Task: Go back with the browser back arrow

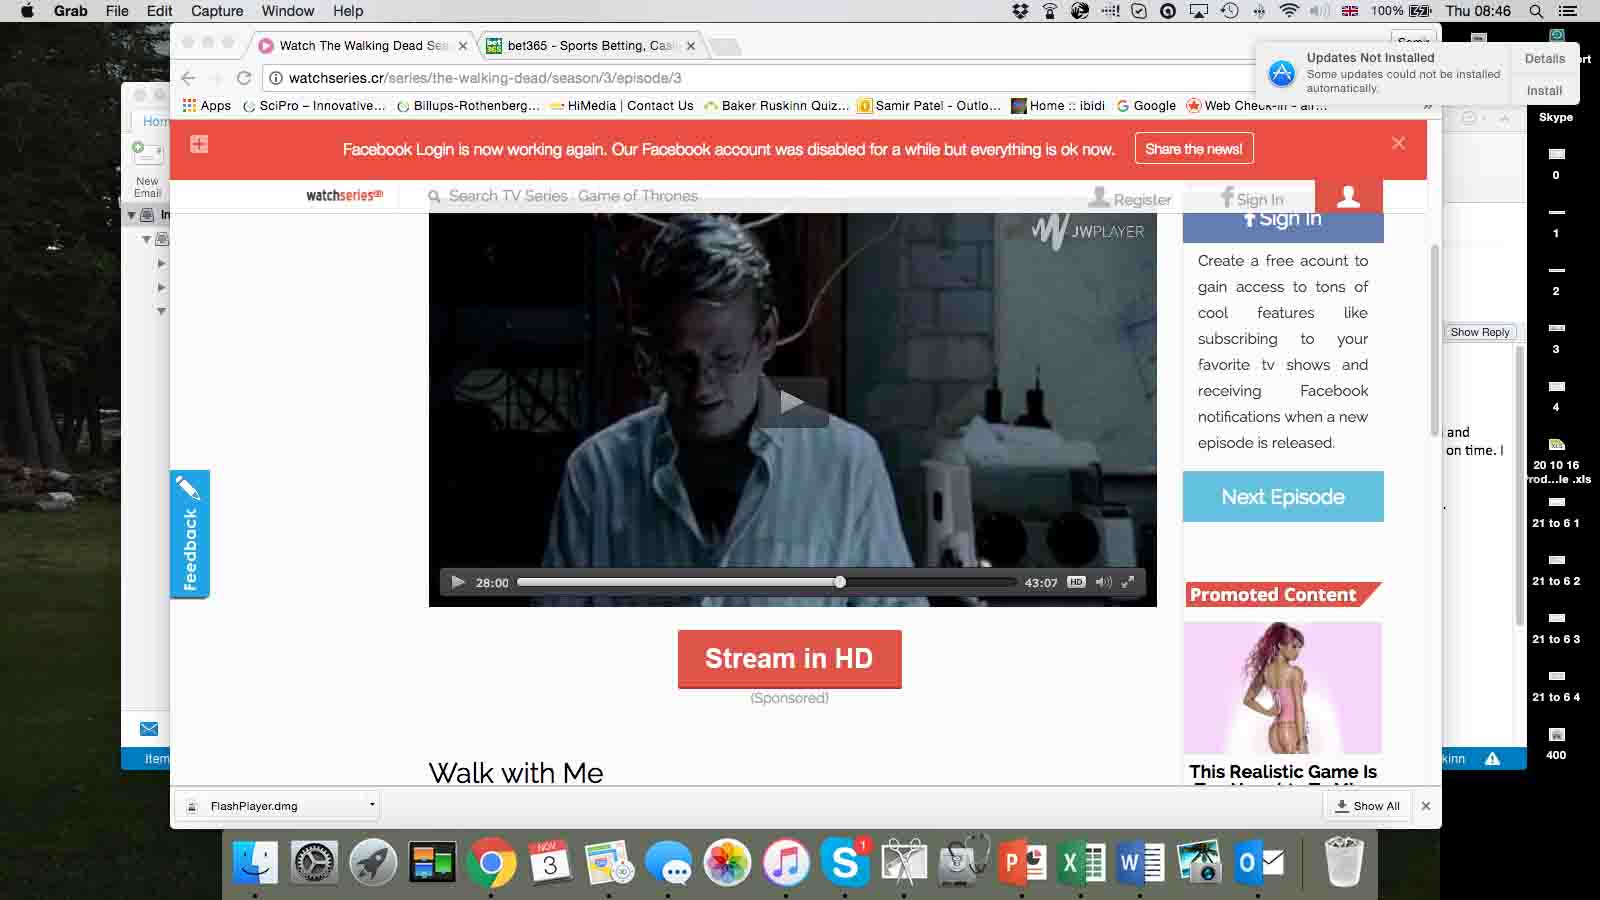Action: click(x=188, y=78)
